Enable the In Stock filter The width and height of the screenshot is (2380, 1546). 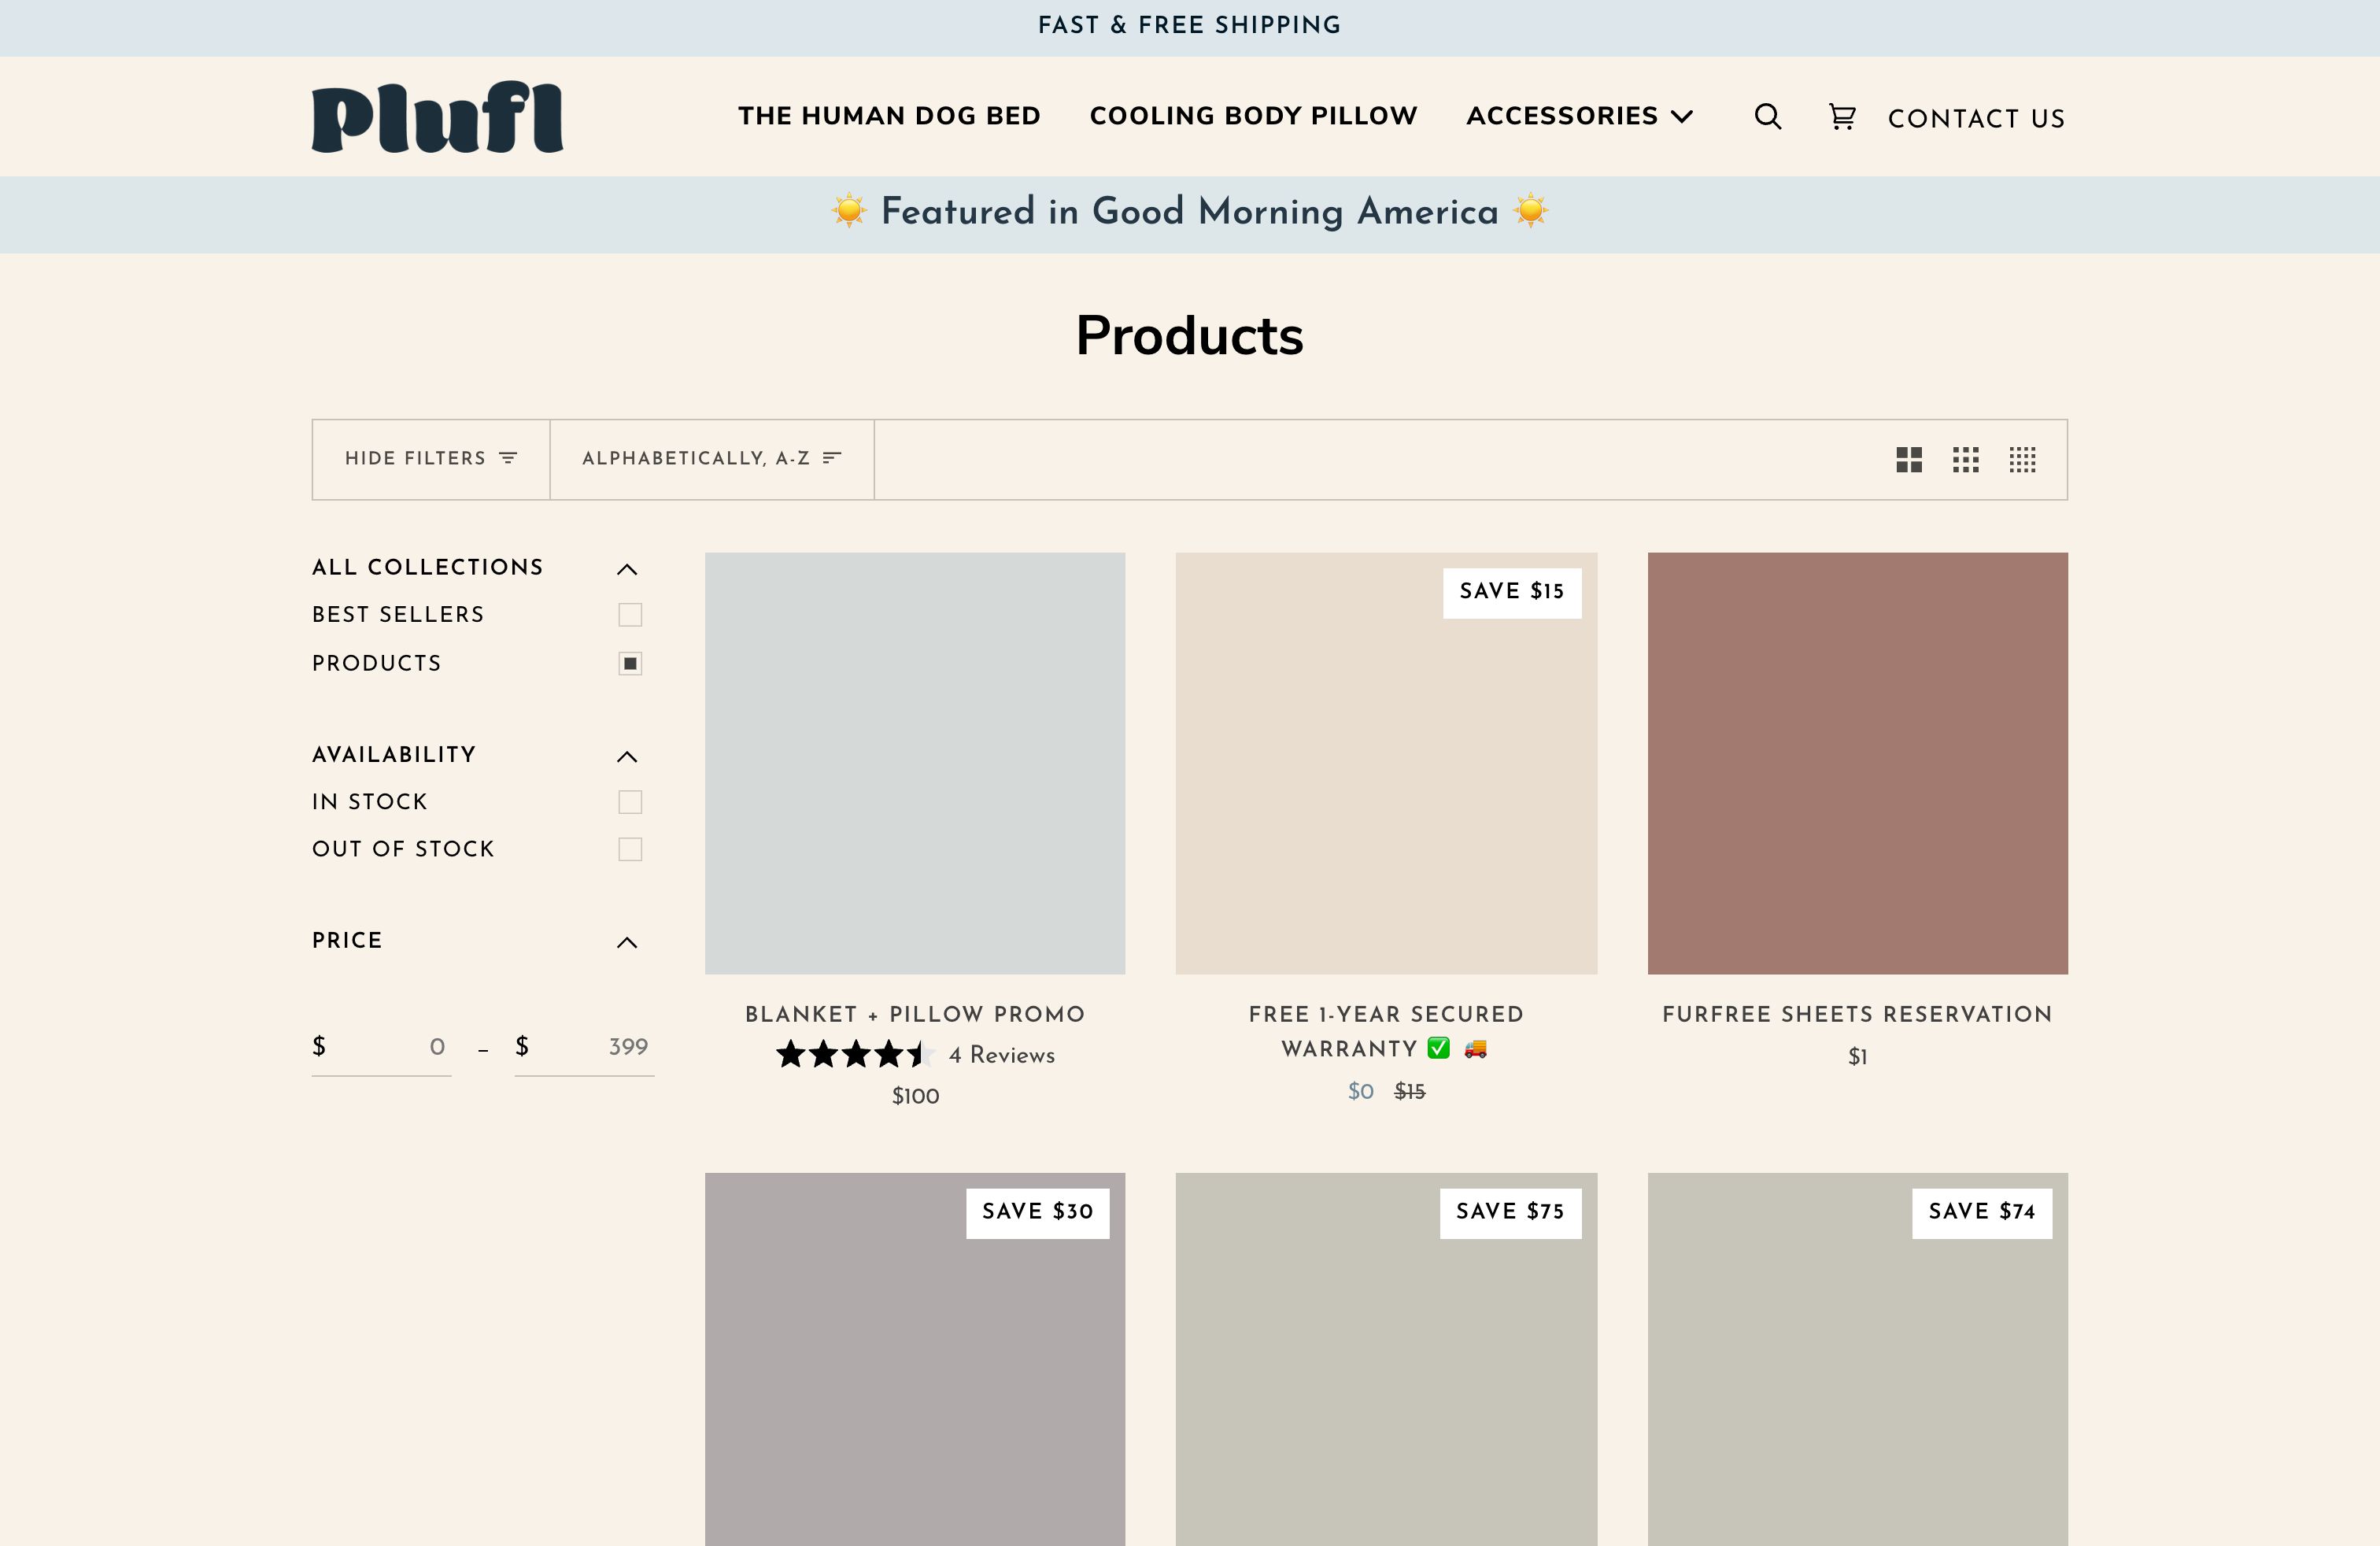click(629, 802)
